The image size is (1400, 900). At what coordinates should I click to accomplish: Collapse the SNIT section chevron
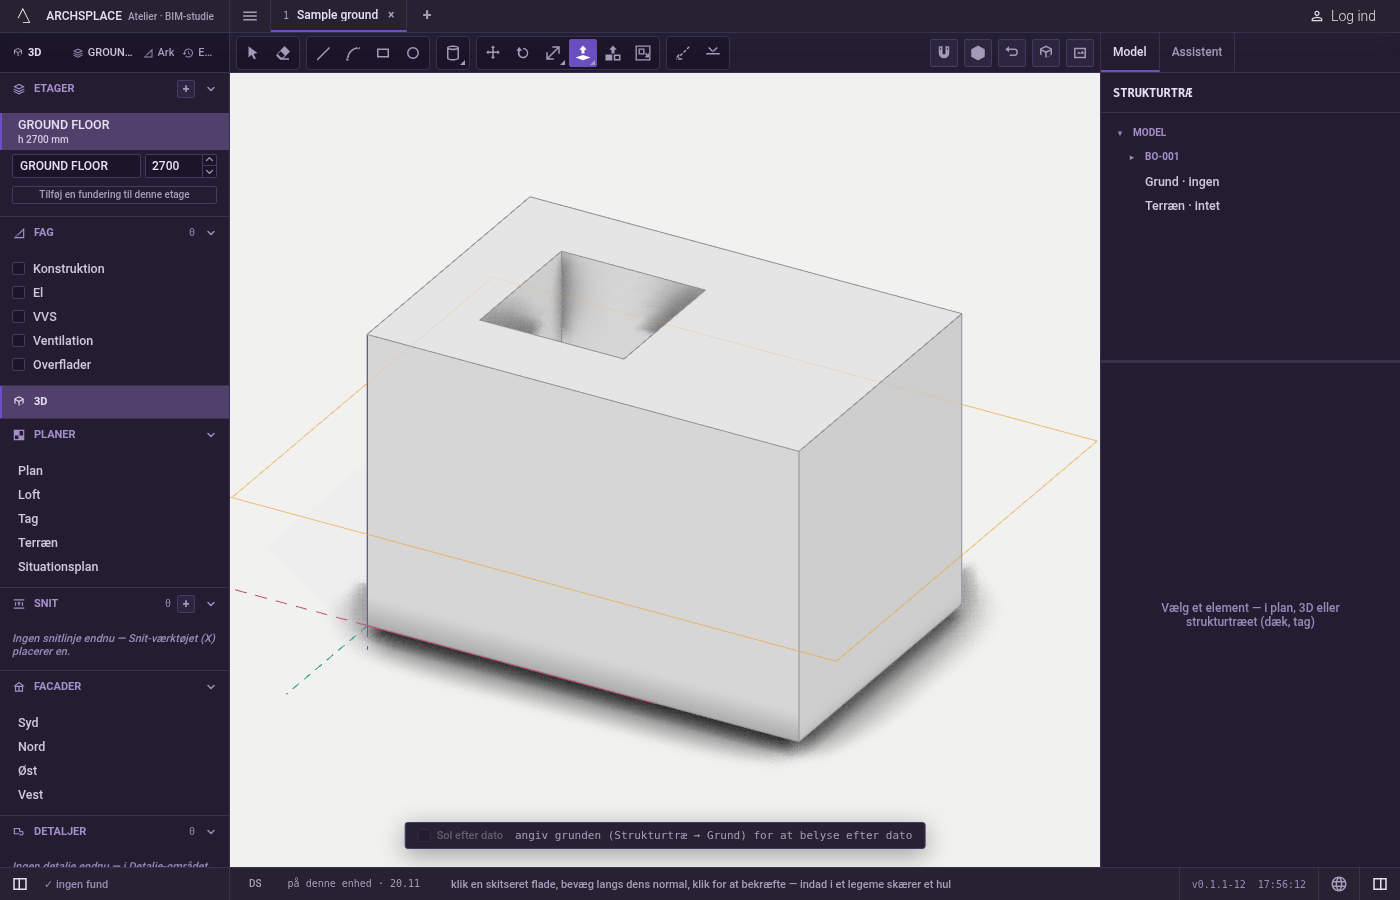[211, 604]
